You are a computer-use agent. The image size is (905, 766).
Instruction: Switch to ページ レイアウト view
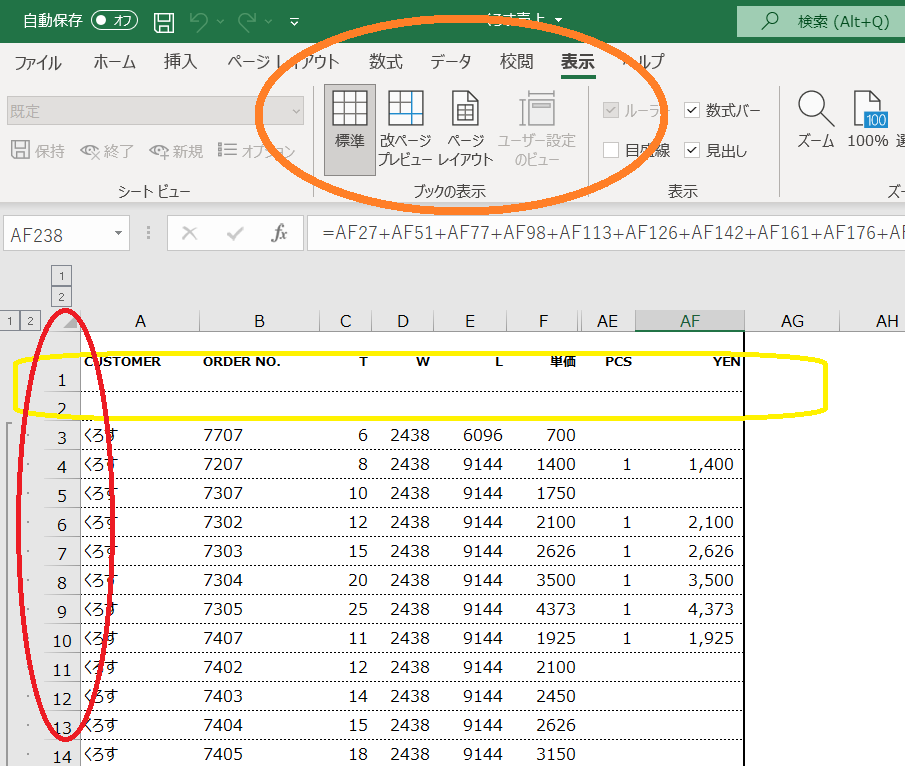point(465,129)
